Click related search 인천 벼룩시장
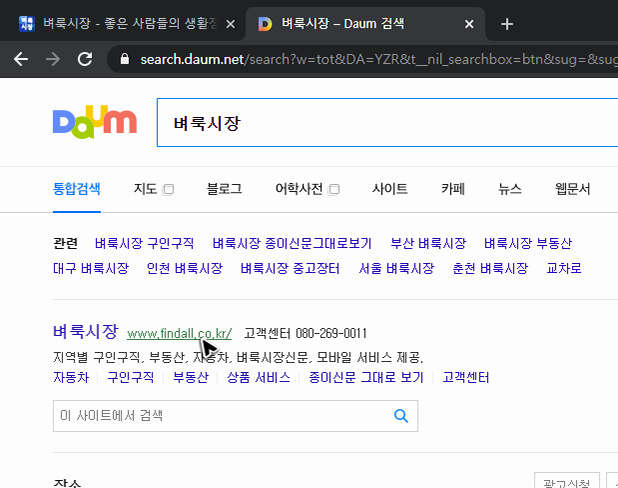This screenshot has width=618, height=488. 184,268
